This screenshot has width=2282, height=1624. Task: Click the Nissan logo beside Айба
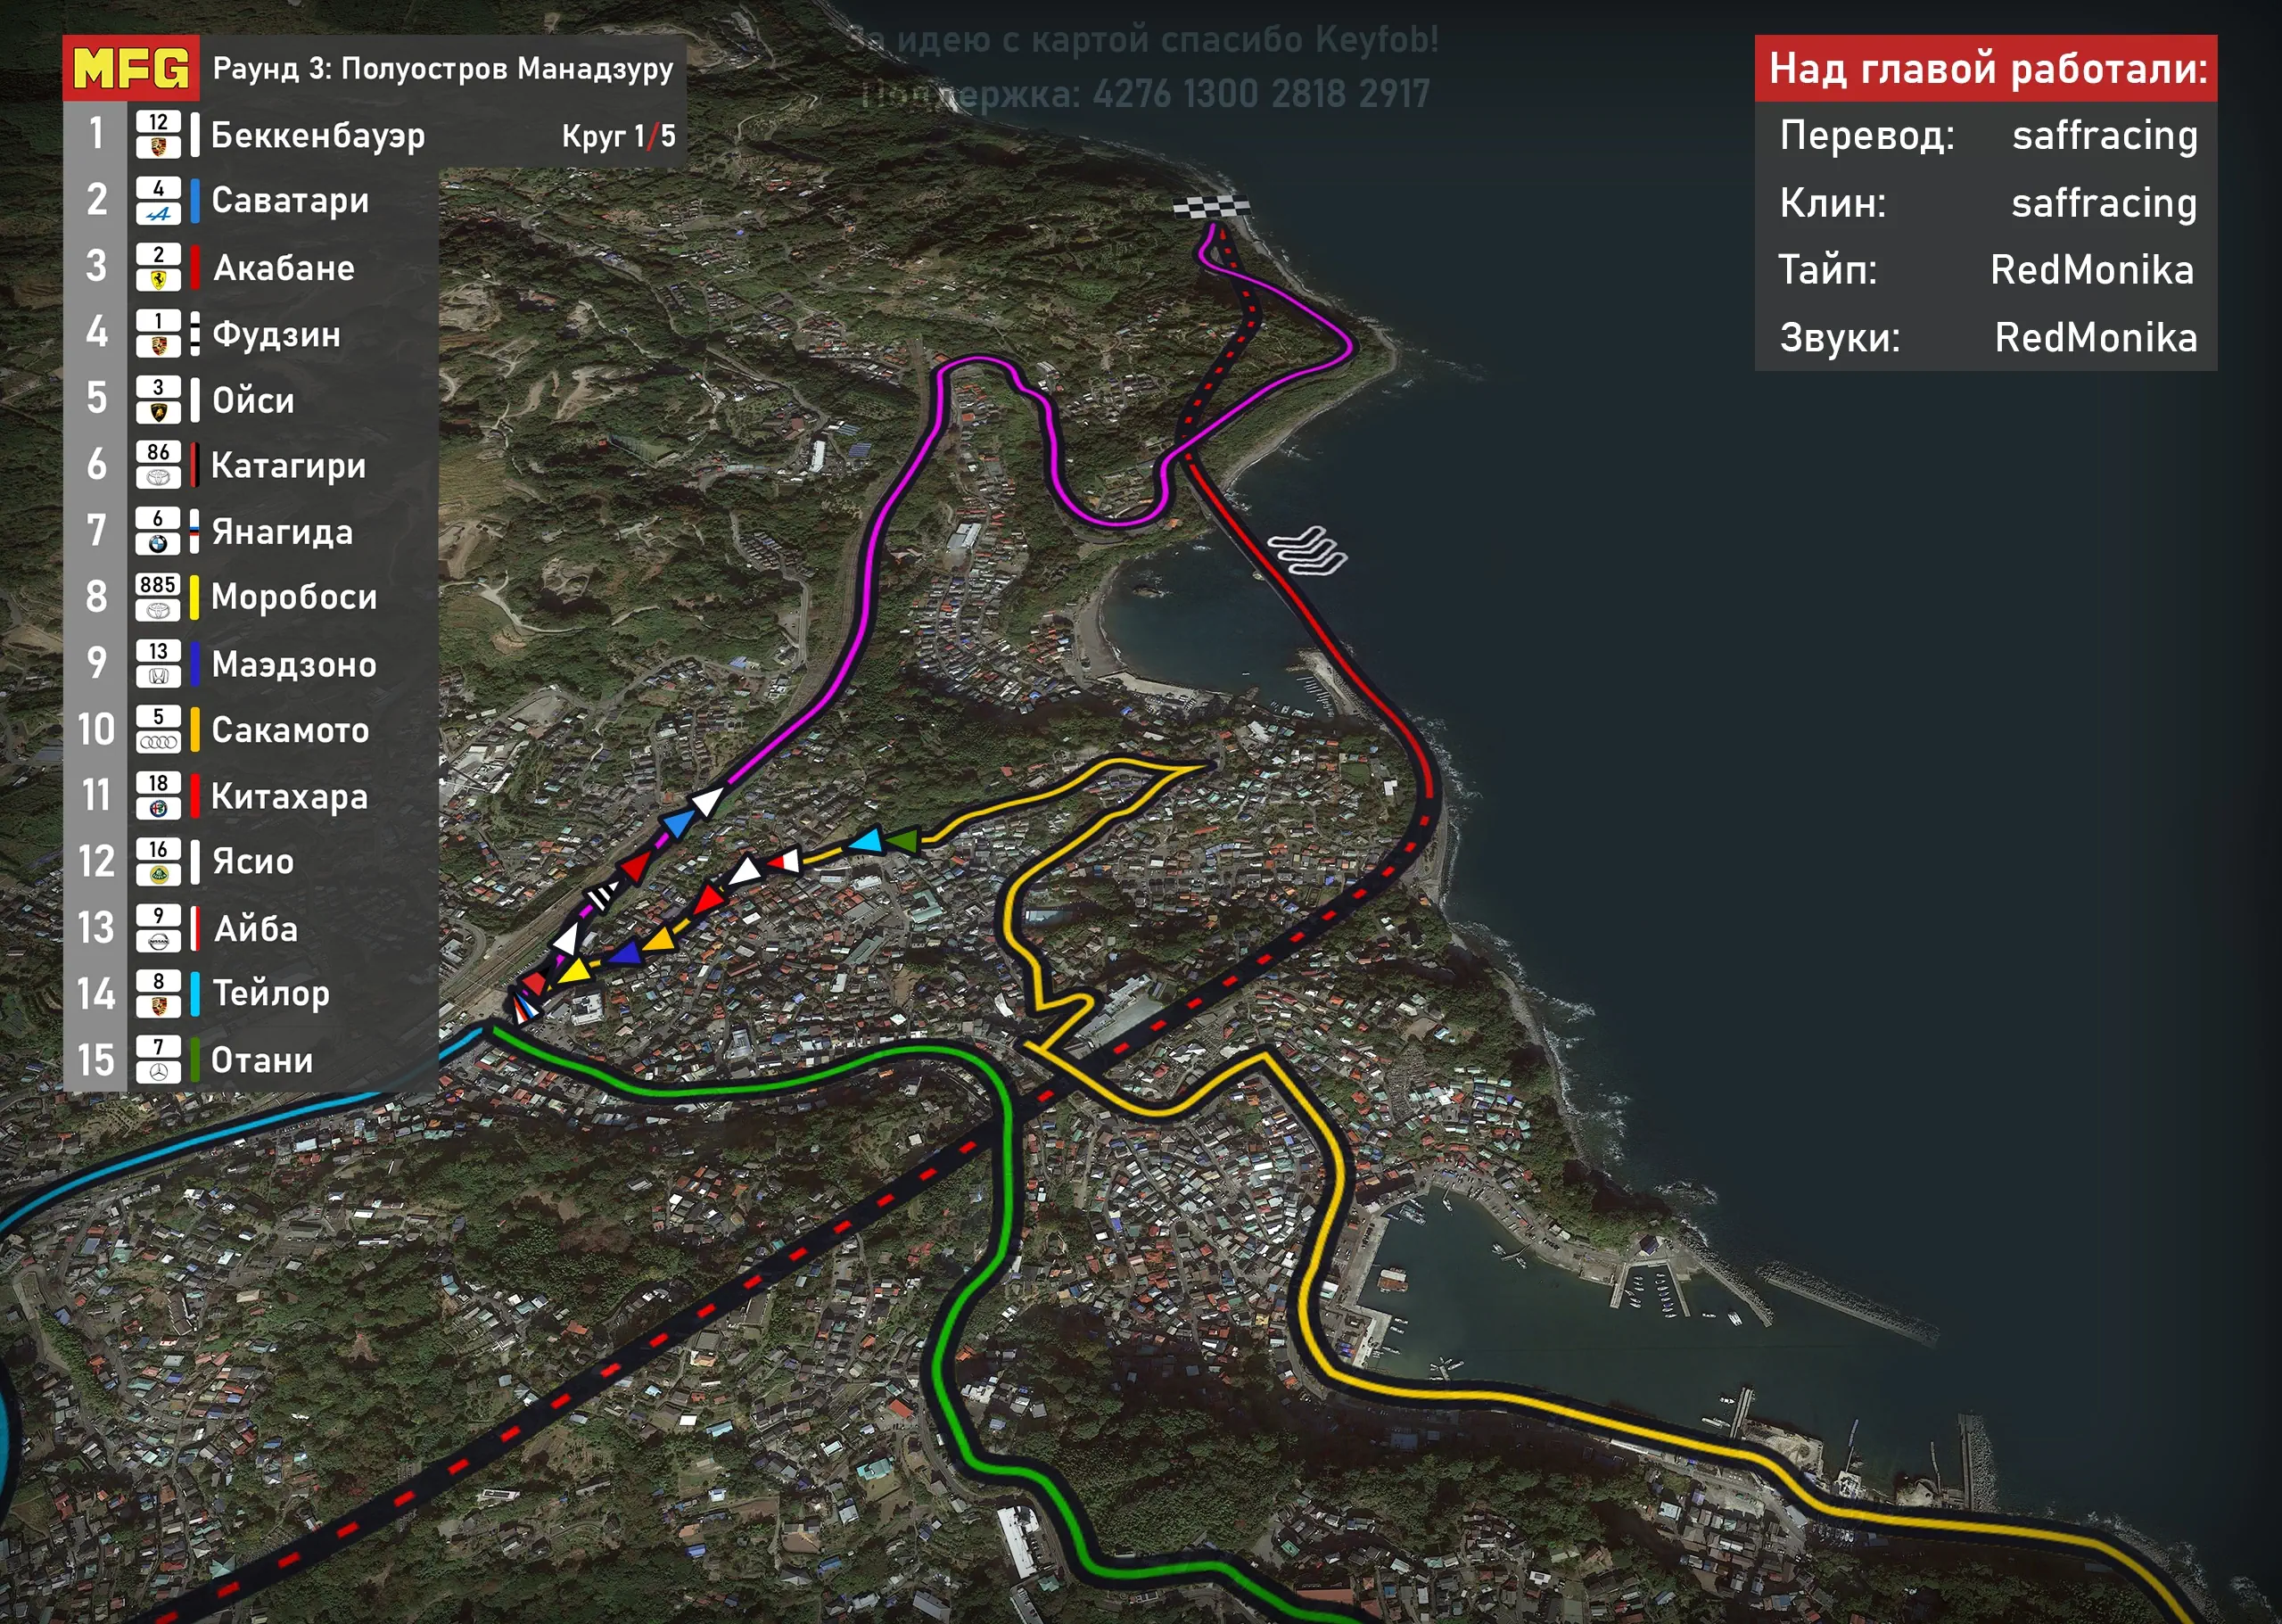pyautogui.click(x=158, y=941)
